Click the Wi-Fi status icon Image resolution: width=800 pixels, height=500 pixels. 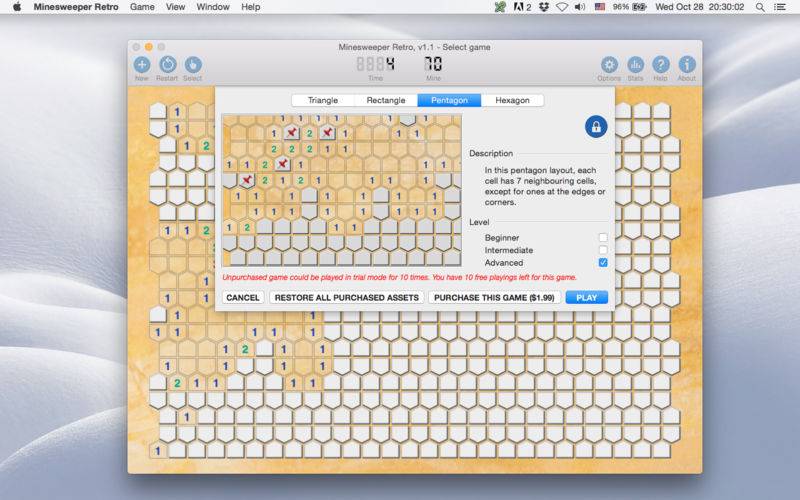pos(562,7)
